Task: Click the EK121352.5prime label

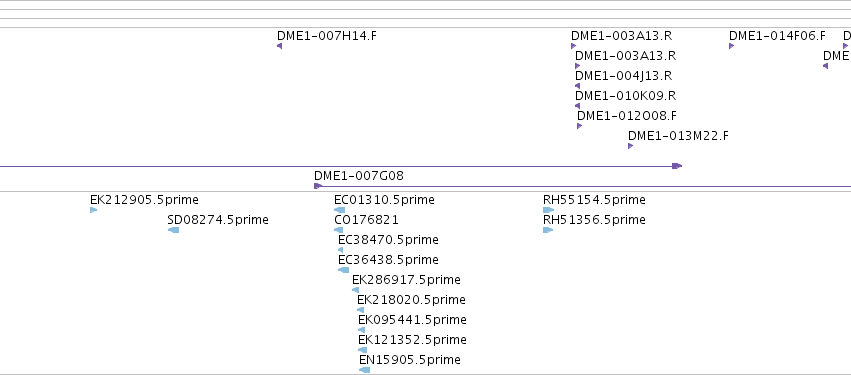Action: (x=412, y=340)
